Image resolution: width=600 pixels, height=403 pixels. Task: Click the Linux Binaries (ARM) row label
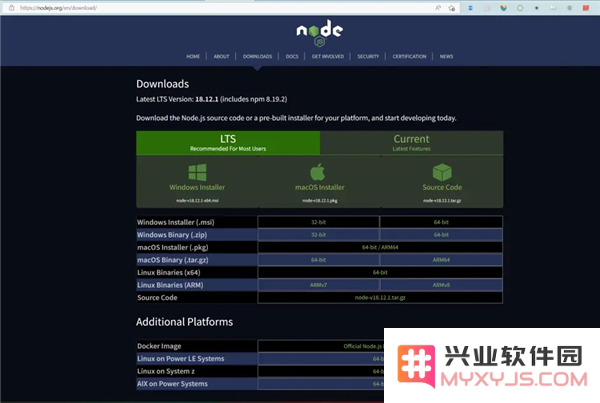pos(170,285)
